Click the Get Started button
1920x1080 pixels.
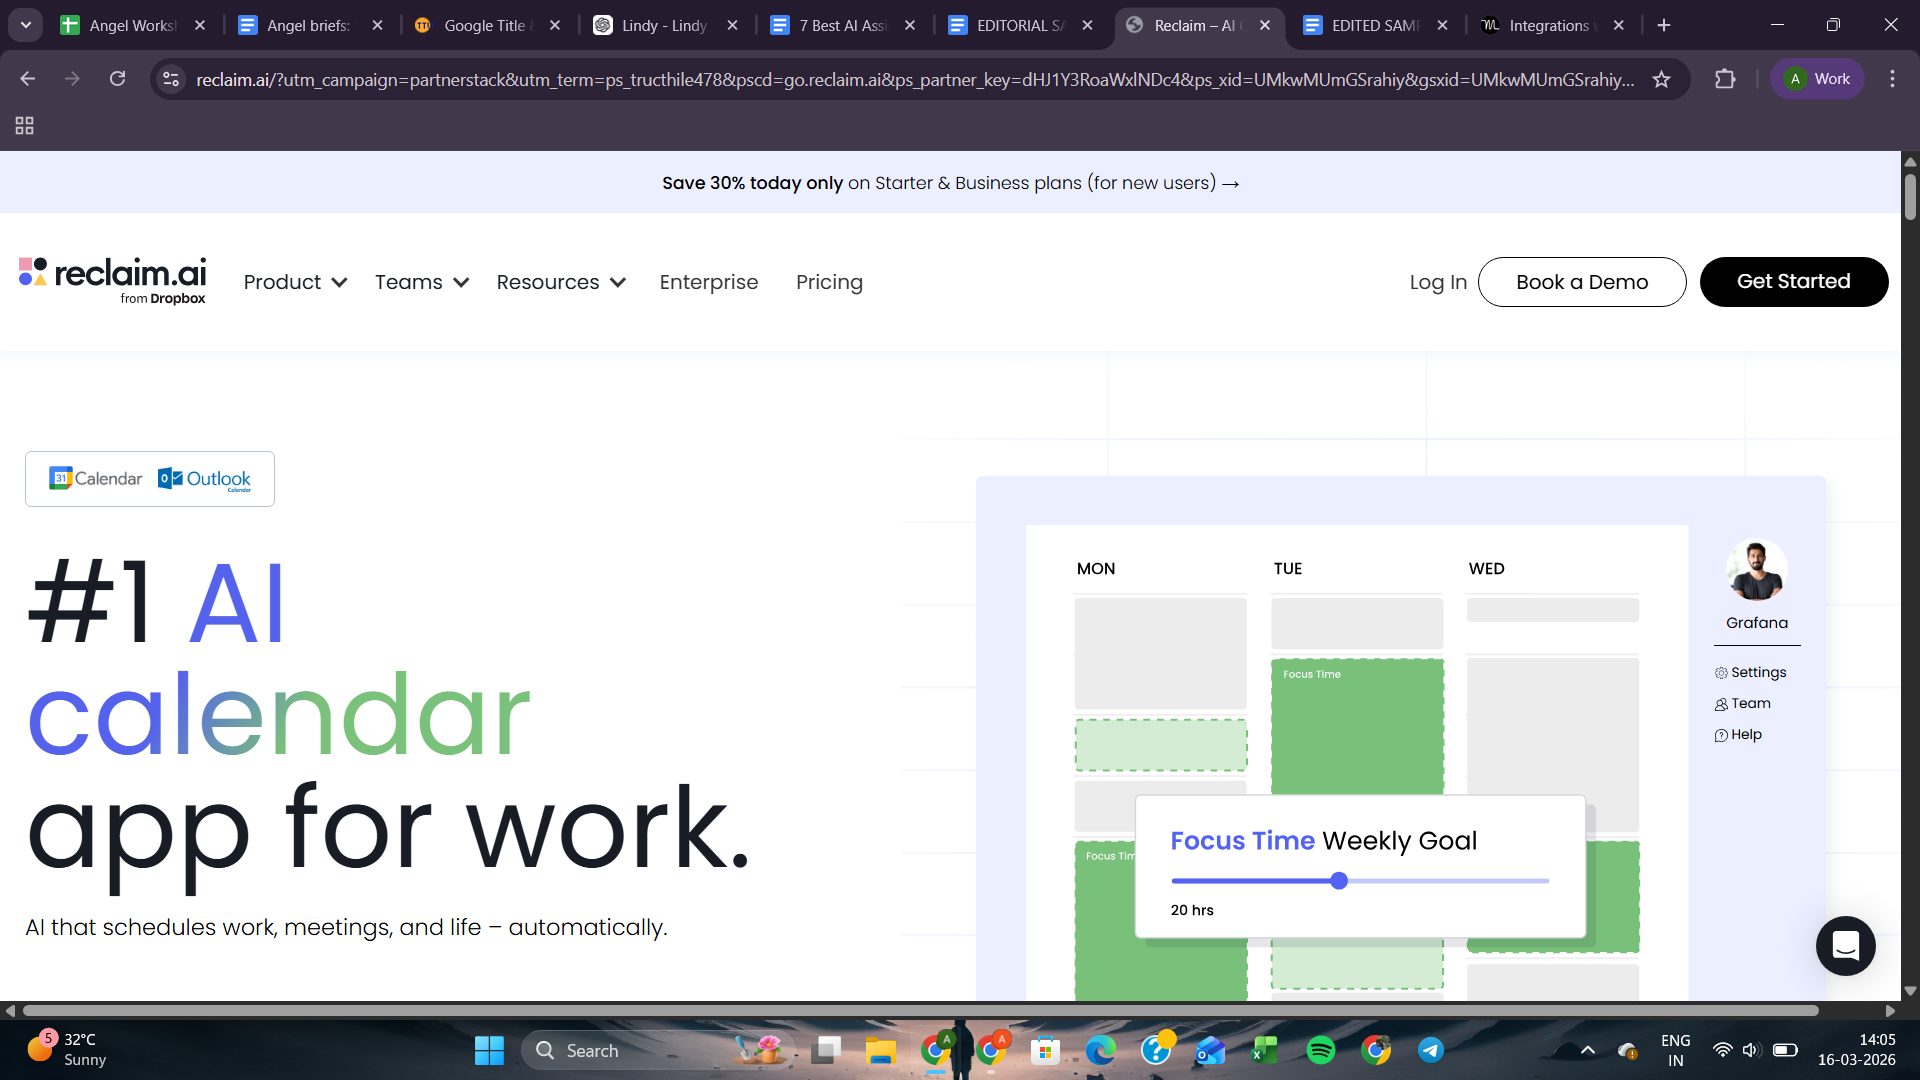click(1793, 282)
